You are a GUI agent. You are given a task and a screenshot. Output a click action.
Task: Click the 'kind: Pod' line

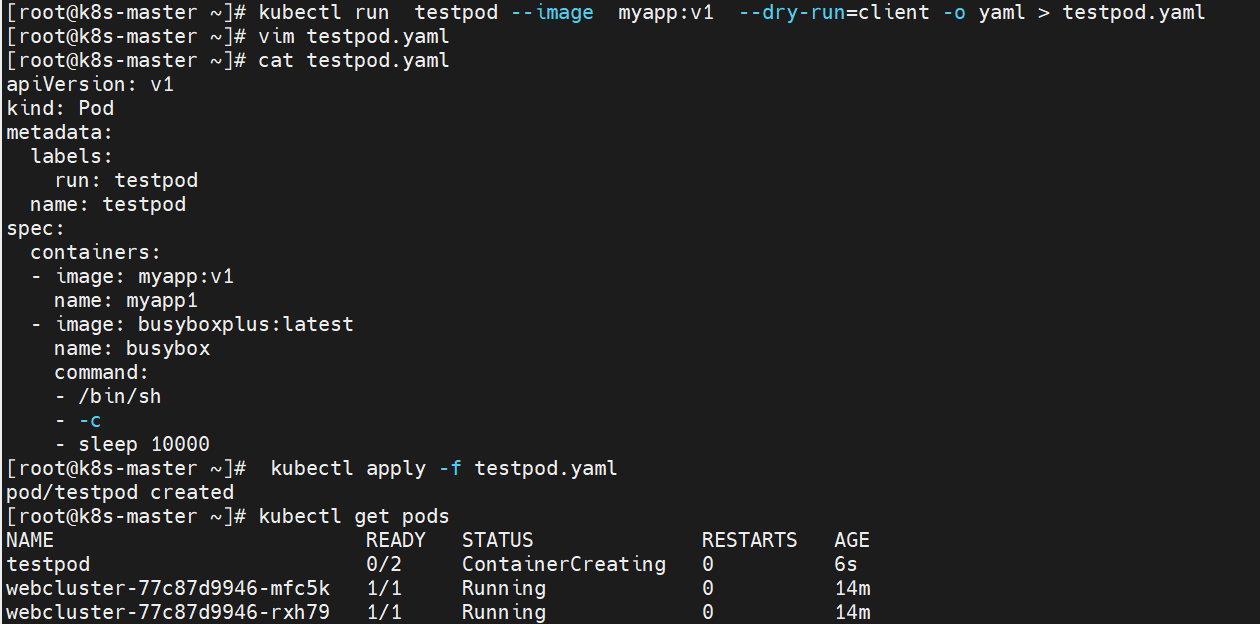coord(60,108)
